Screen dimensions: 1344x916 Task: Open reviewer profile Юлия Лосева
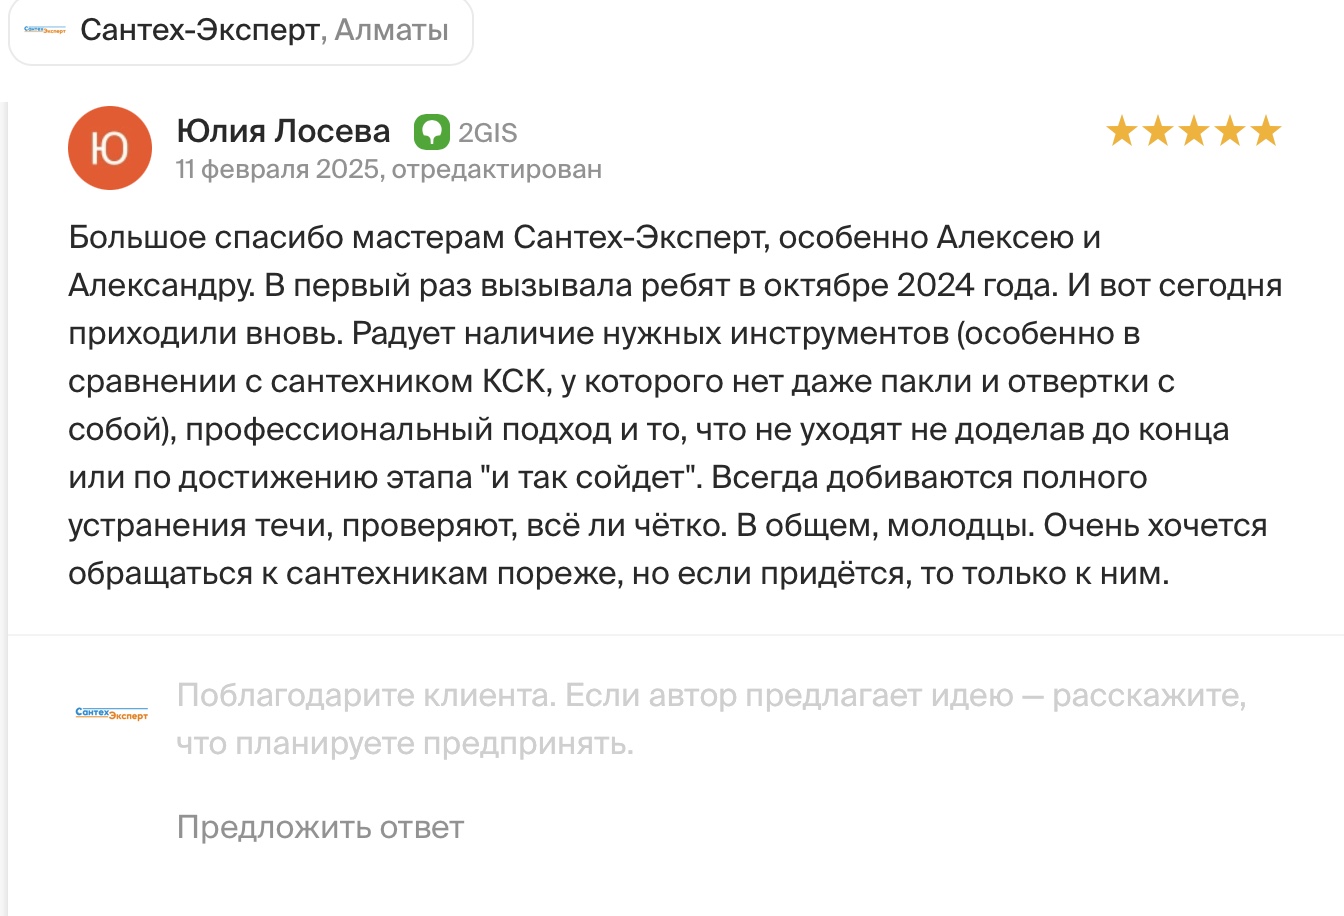pyautogui.click(x=283, y=131)
